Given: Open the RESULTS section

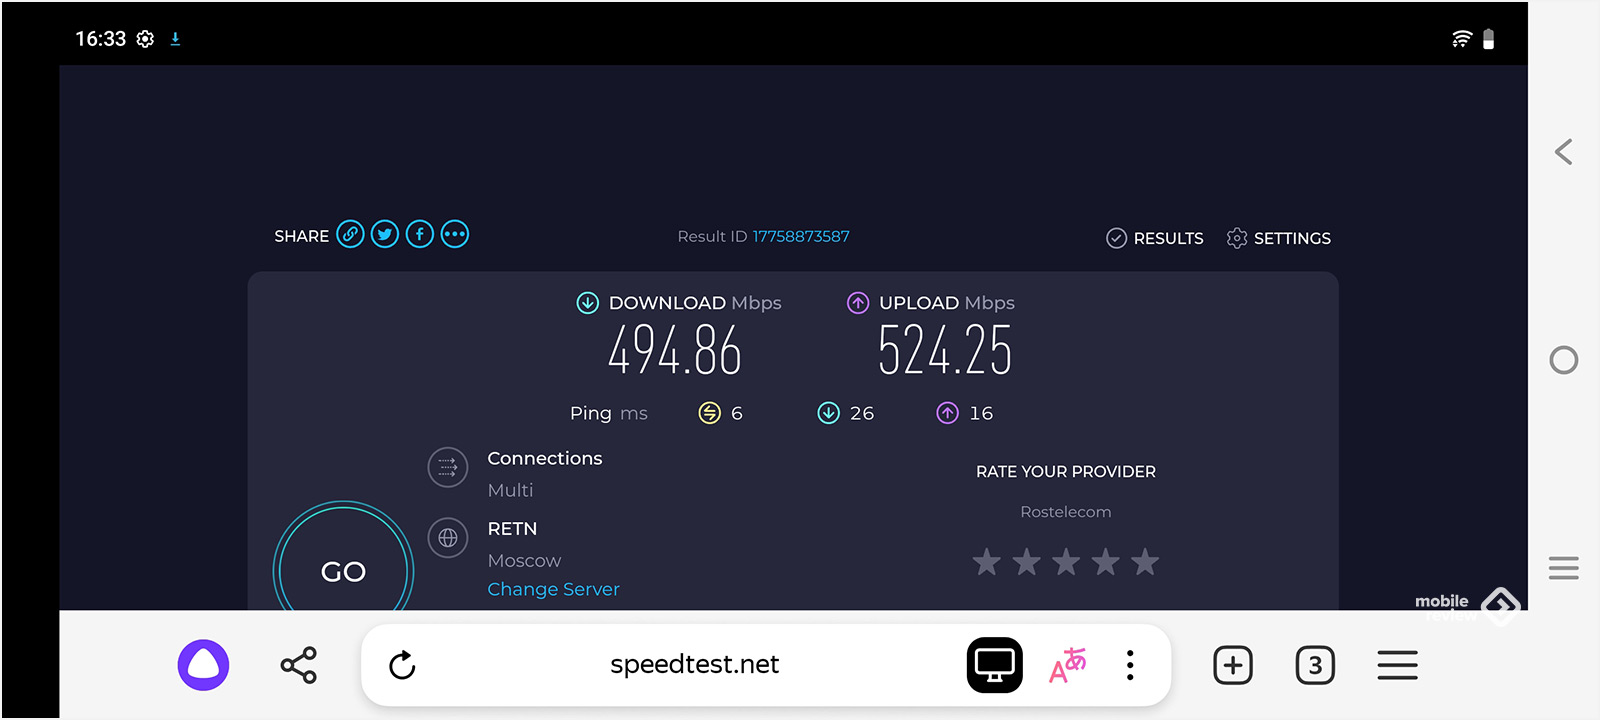Looking at the screenshot, I should tap(1155, 238).
